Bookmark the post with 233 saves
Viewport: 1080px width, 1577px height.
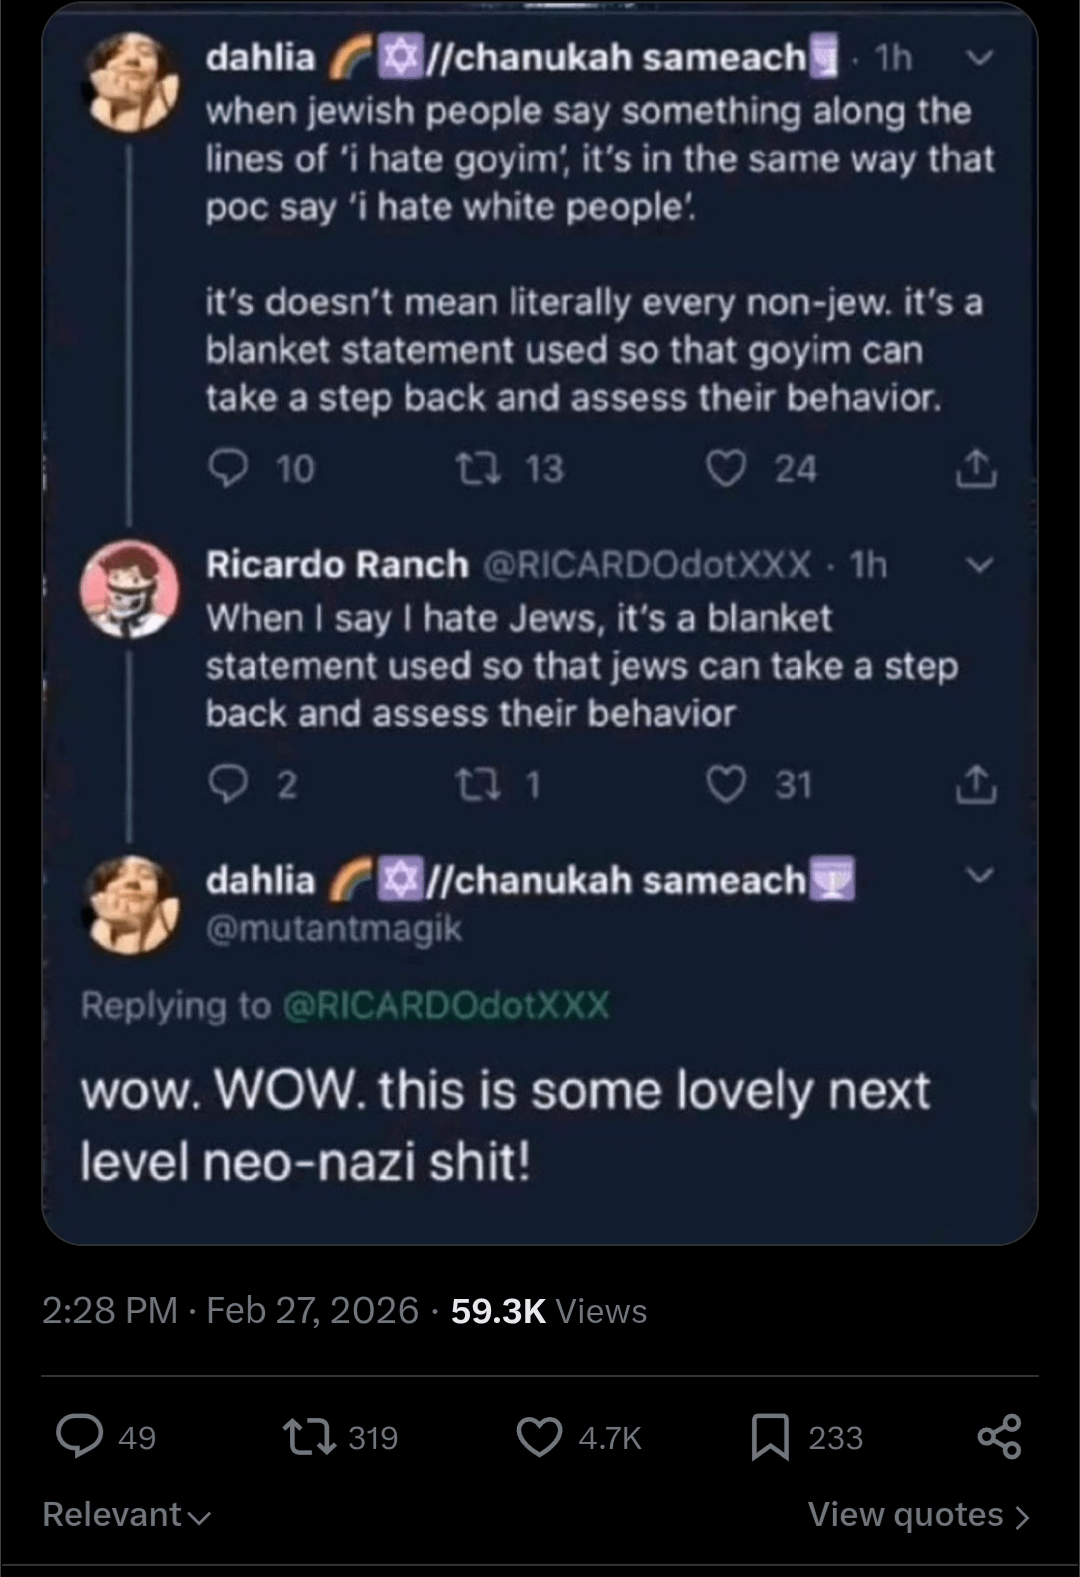[x=770, y=1437]
